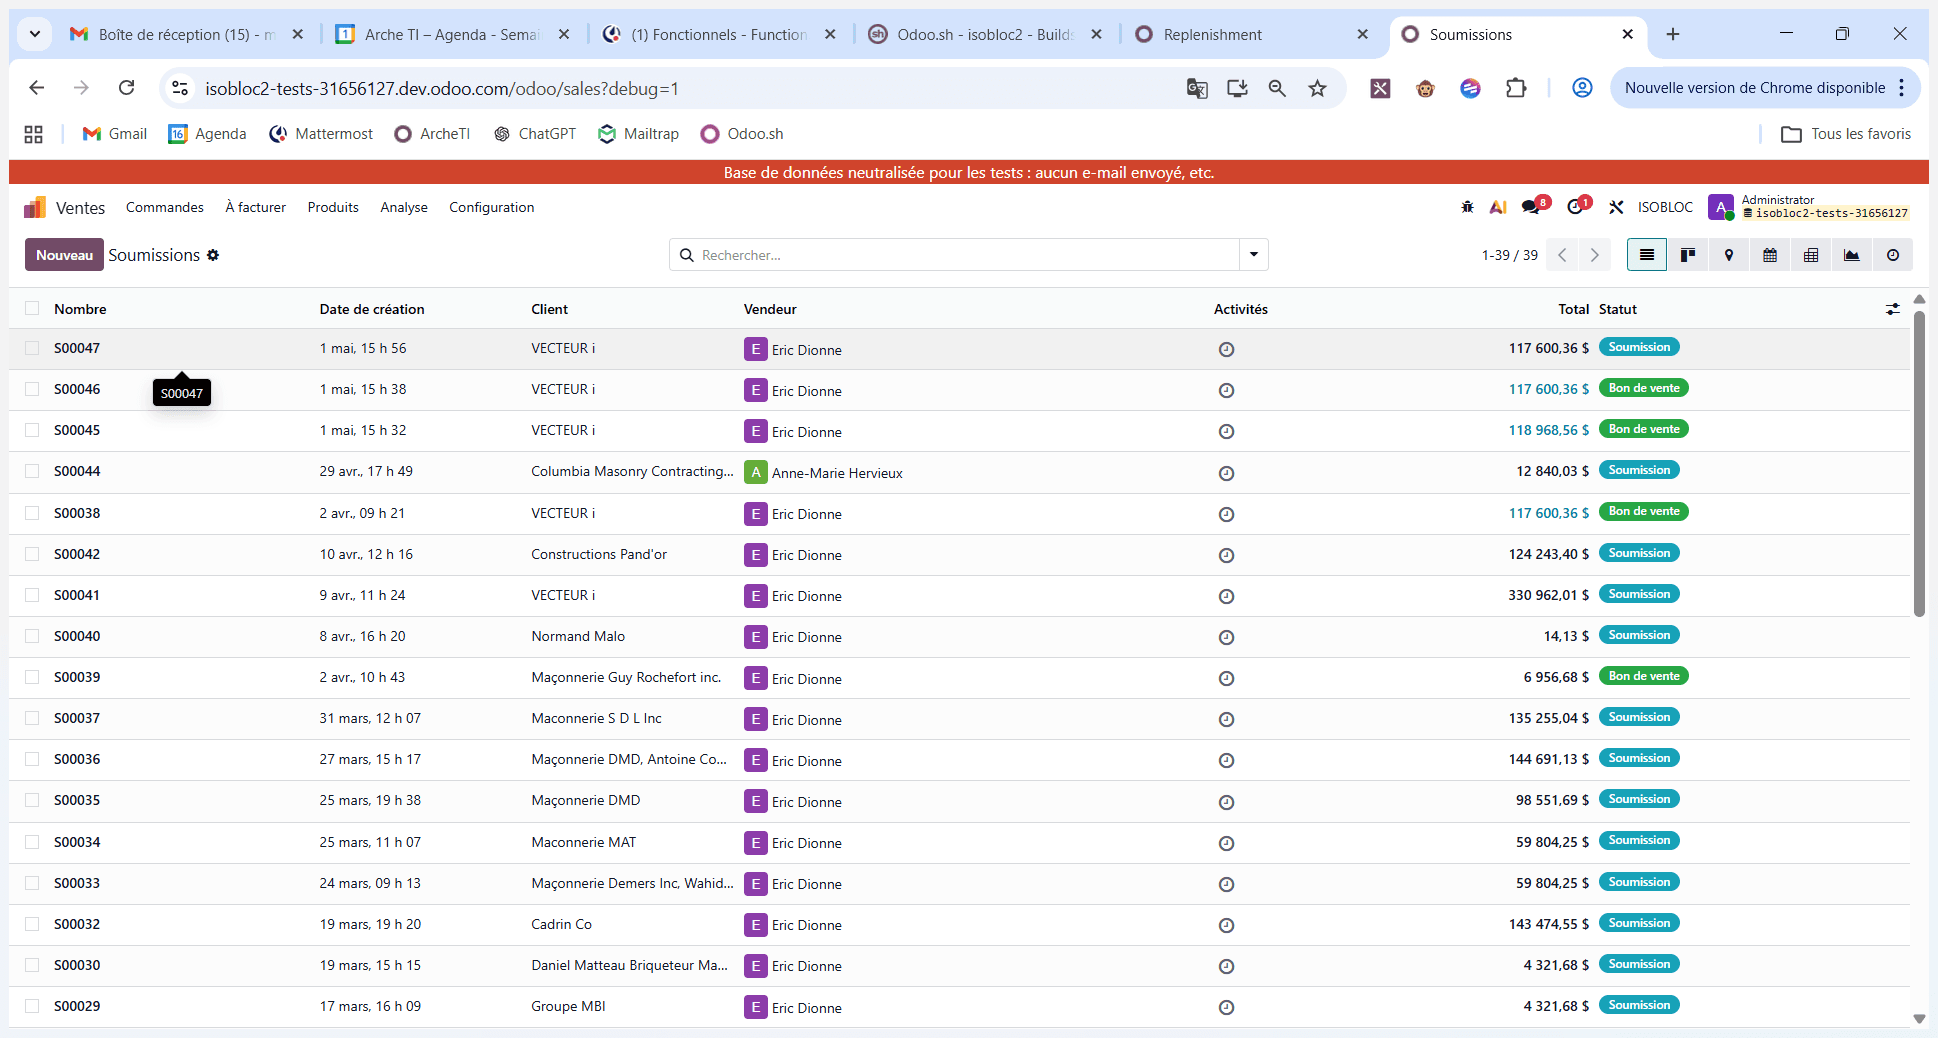Click the vertical scrollbar of the list

(x=1918, y=464)
